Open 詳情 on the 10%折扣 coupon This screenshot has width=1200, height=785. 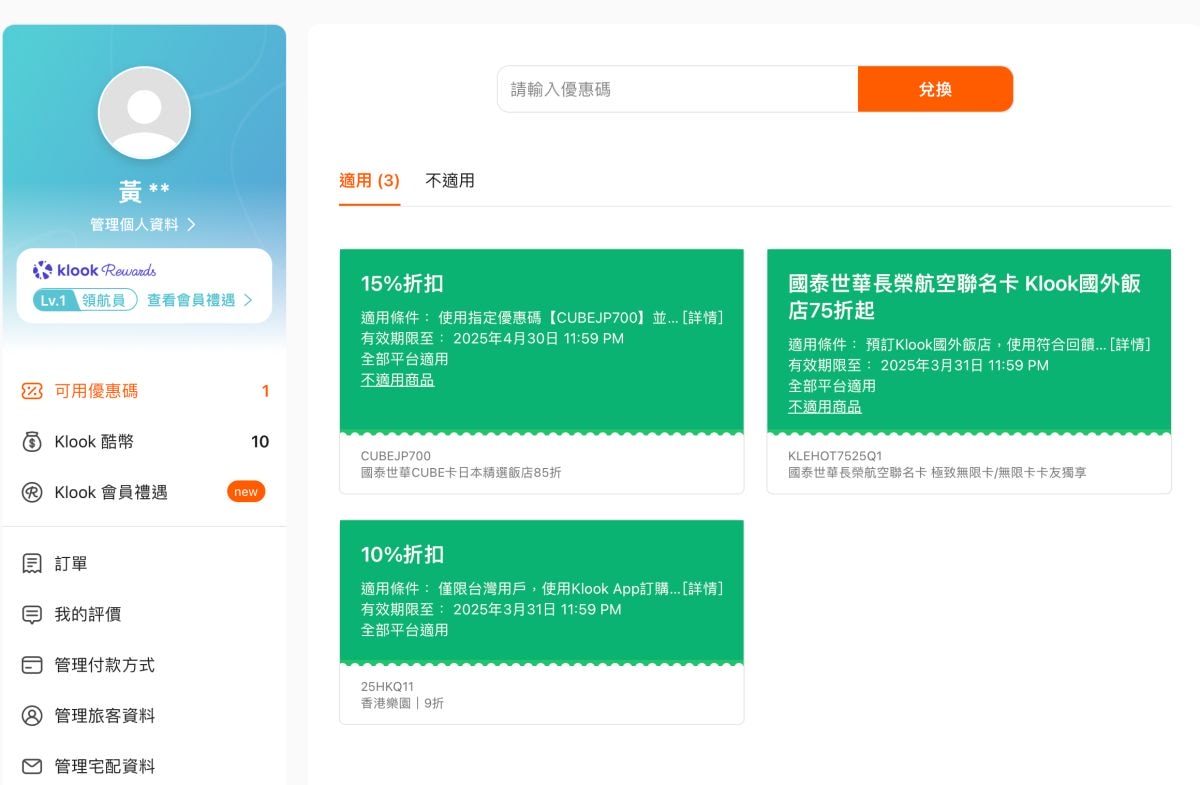(703, 589)
